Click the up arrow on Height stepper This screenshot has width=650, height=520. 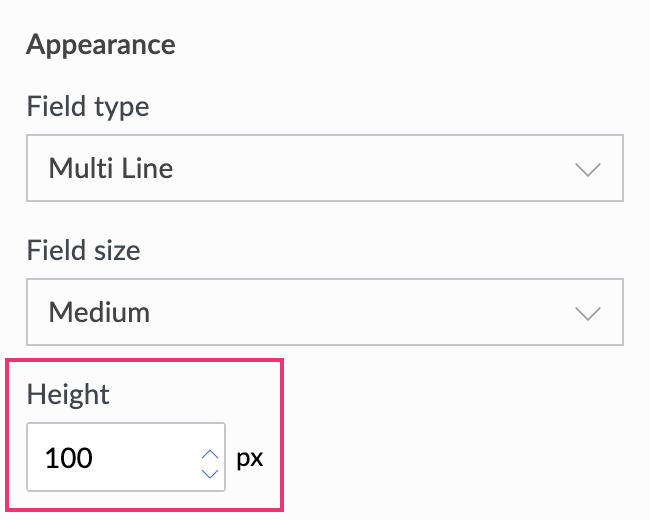point(210,452)
